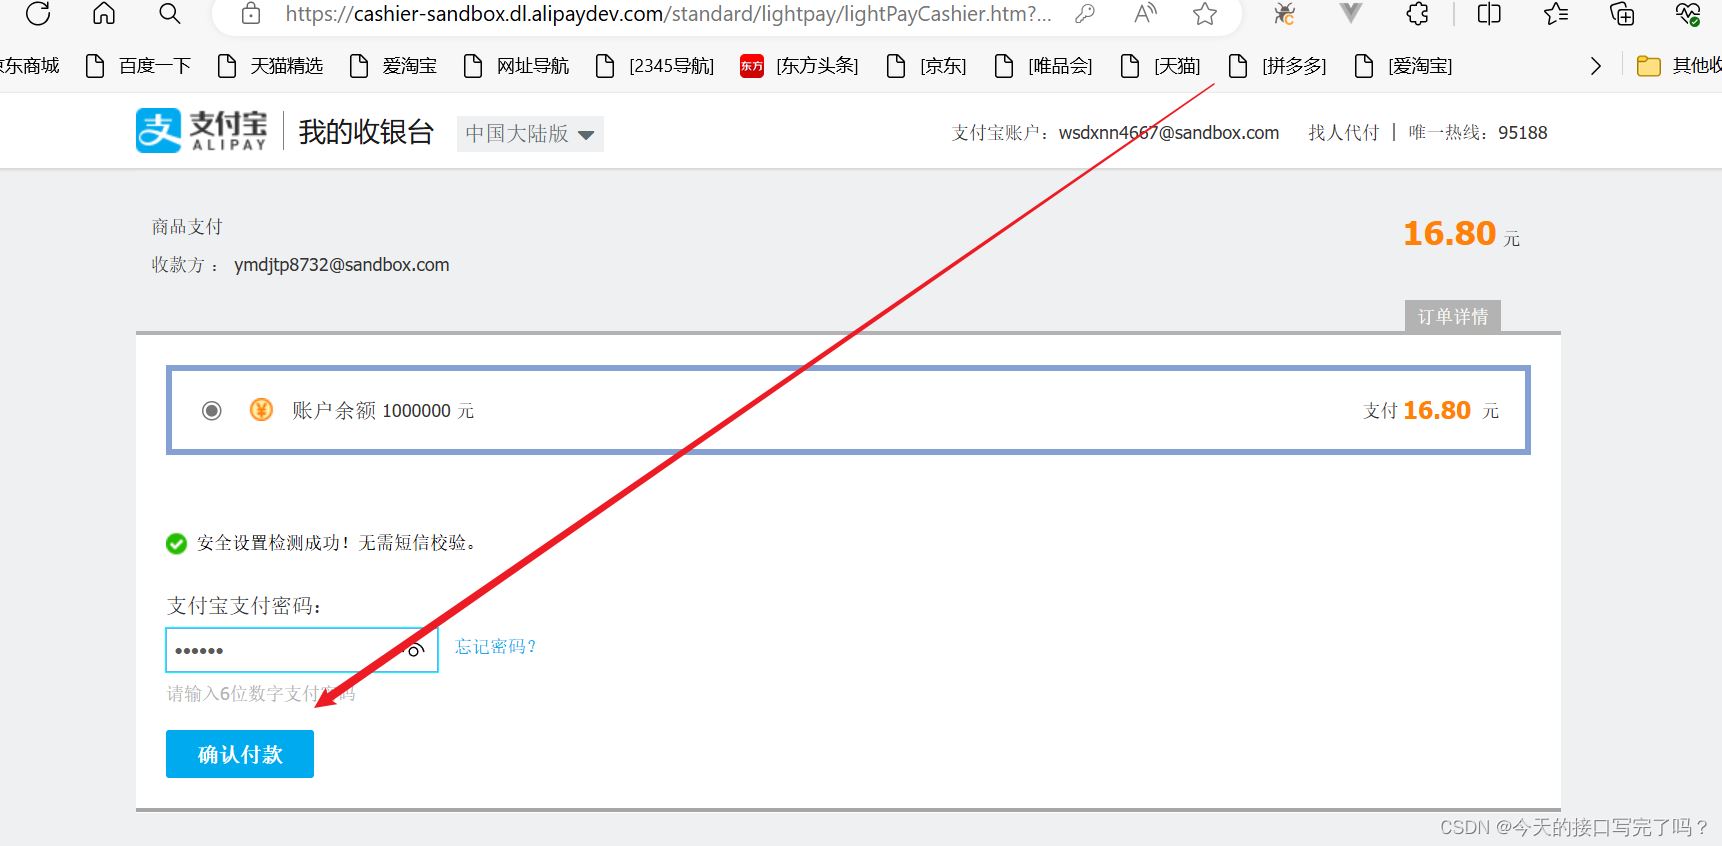Open the 订单详情 tab

coord(1453,316)
